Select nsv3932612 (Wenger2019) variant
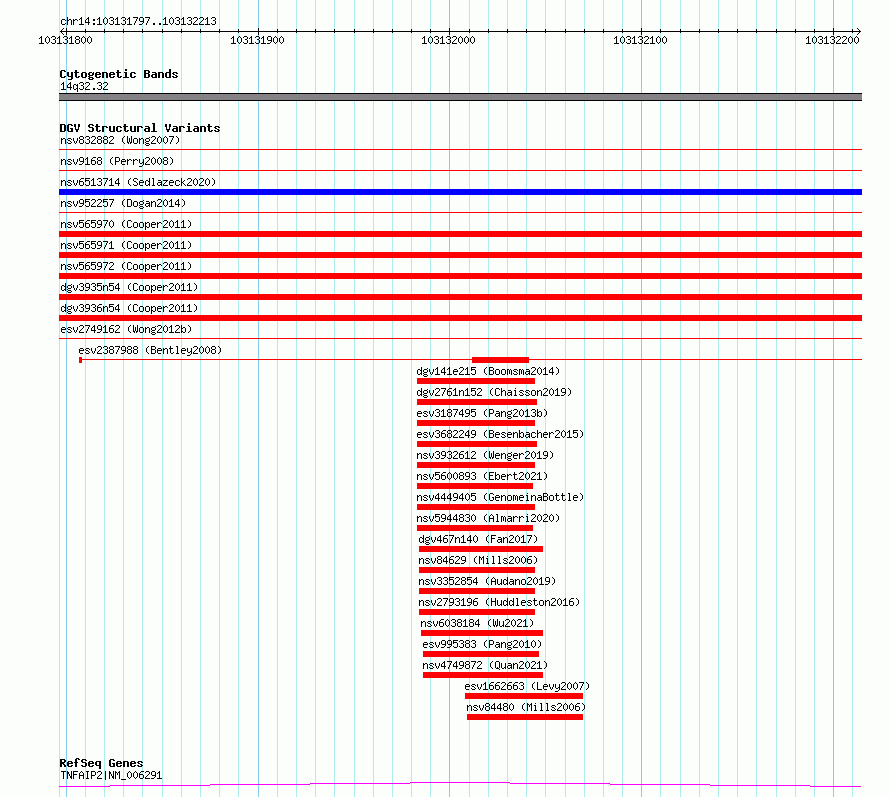This screenshot has height=797, width=890. click(485, 455)
